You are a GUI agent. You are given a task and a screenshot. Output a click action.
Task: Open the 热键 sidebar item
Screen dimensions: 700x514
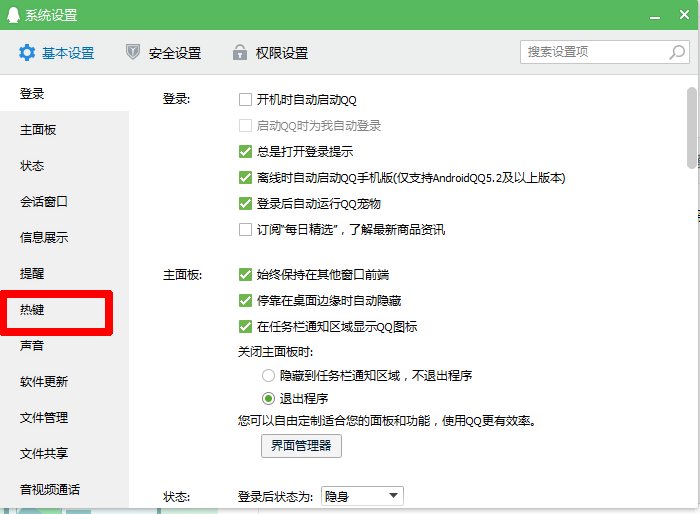pyautogui.click(x=56, y=309)
